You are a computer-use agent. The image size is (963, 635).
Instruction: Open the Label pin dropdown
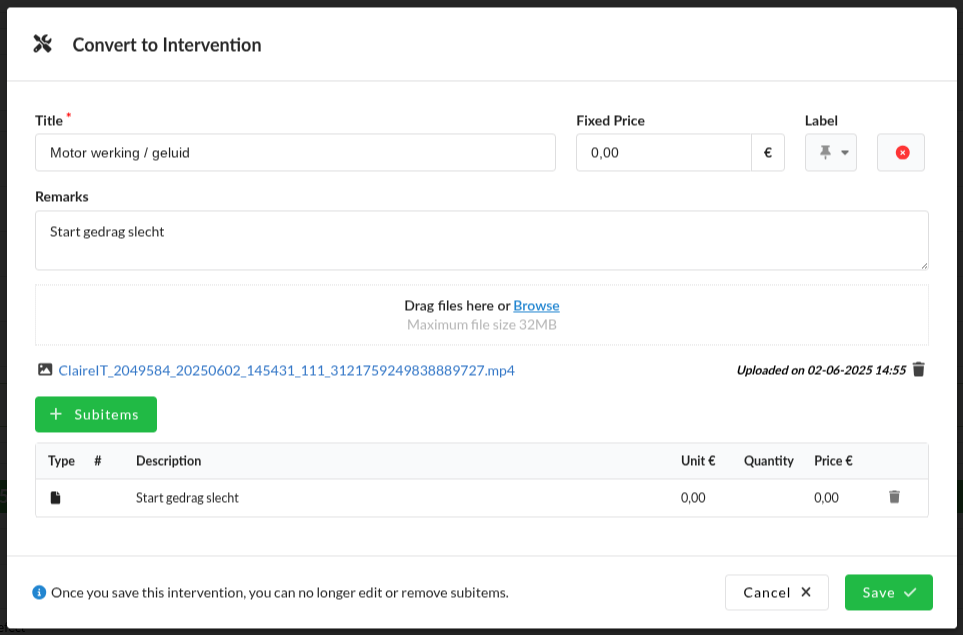point(831,153)
